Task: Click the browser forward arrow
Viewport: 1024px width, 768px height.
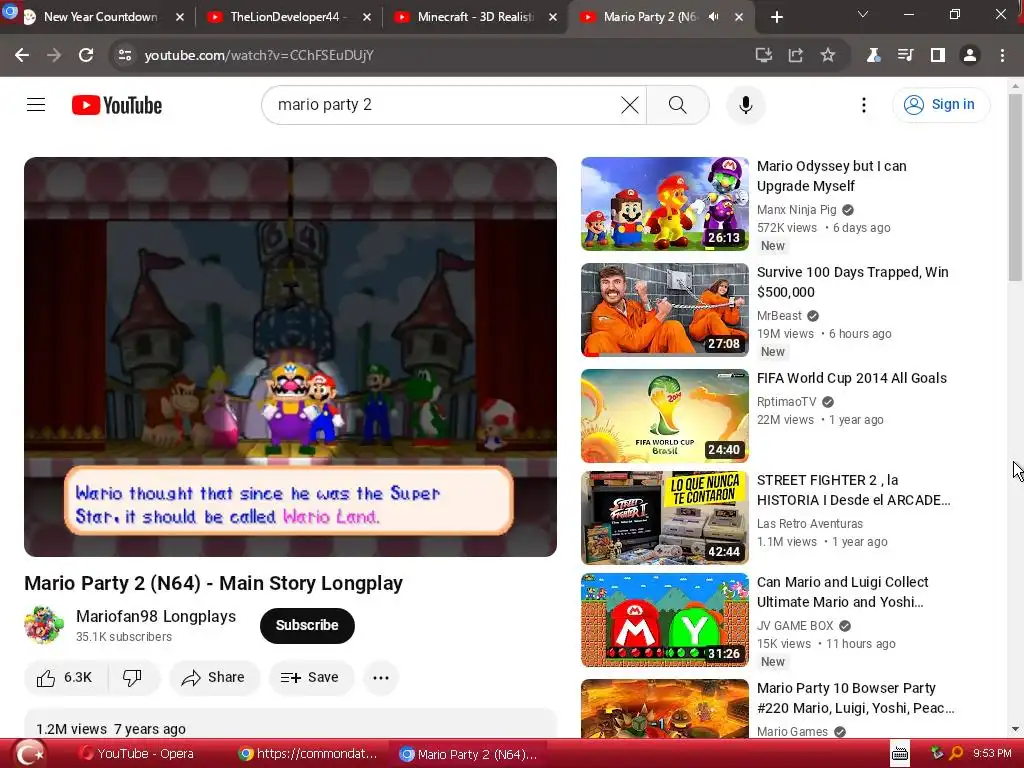Action: tap(54, 56)
